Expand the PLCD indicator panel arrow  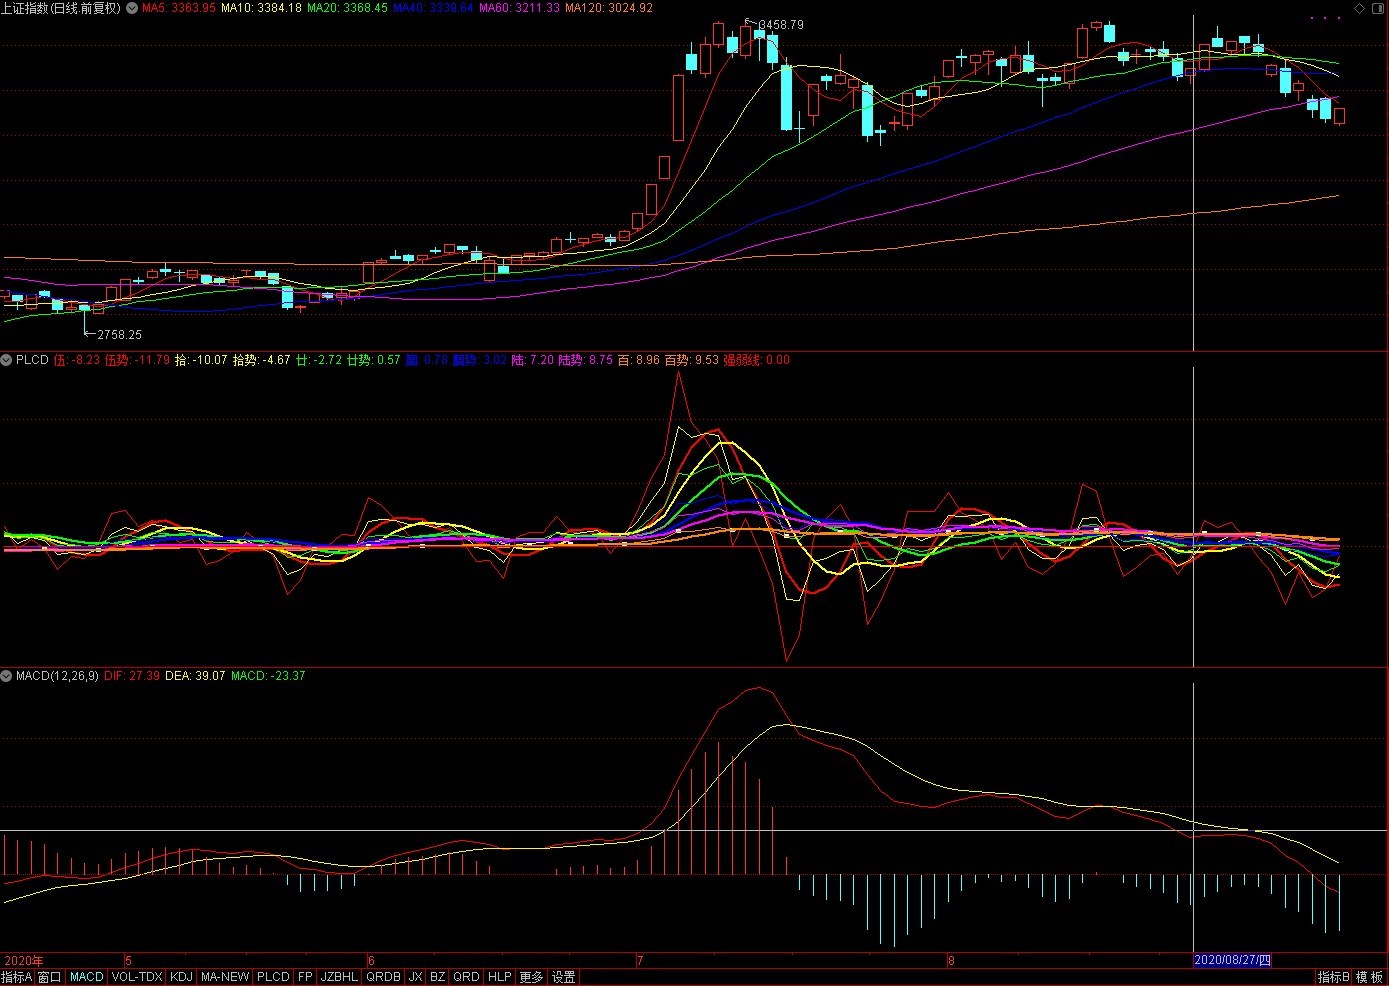(7, 360)
